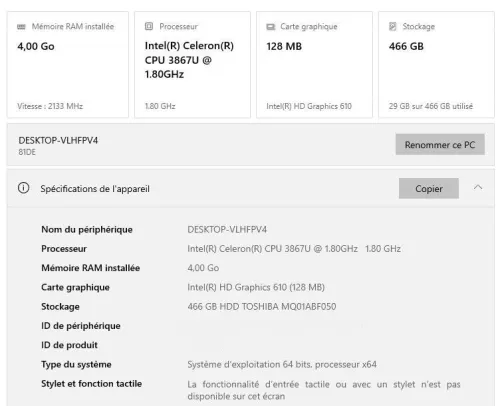This screenshot has width=500, height=406.
Task: Open the Processeur Intel Celeron card
Action: pos(192,65)
